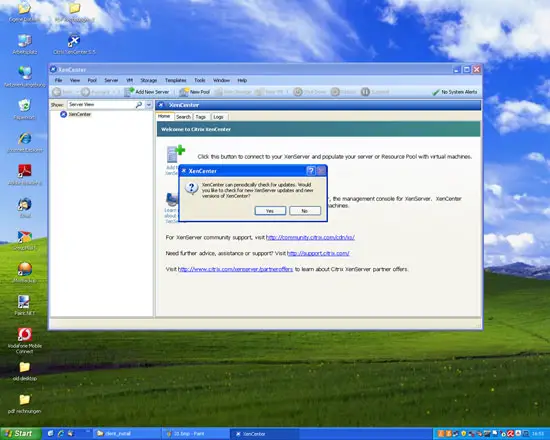Open the support.citrix.com link
The height and width of the screenshot is (440, 550).
(318, 253)
